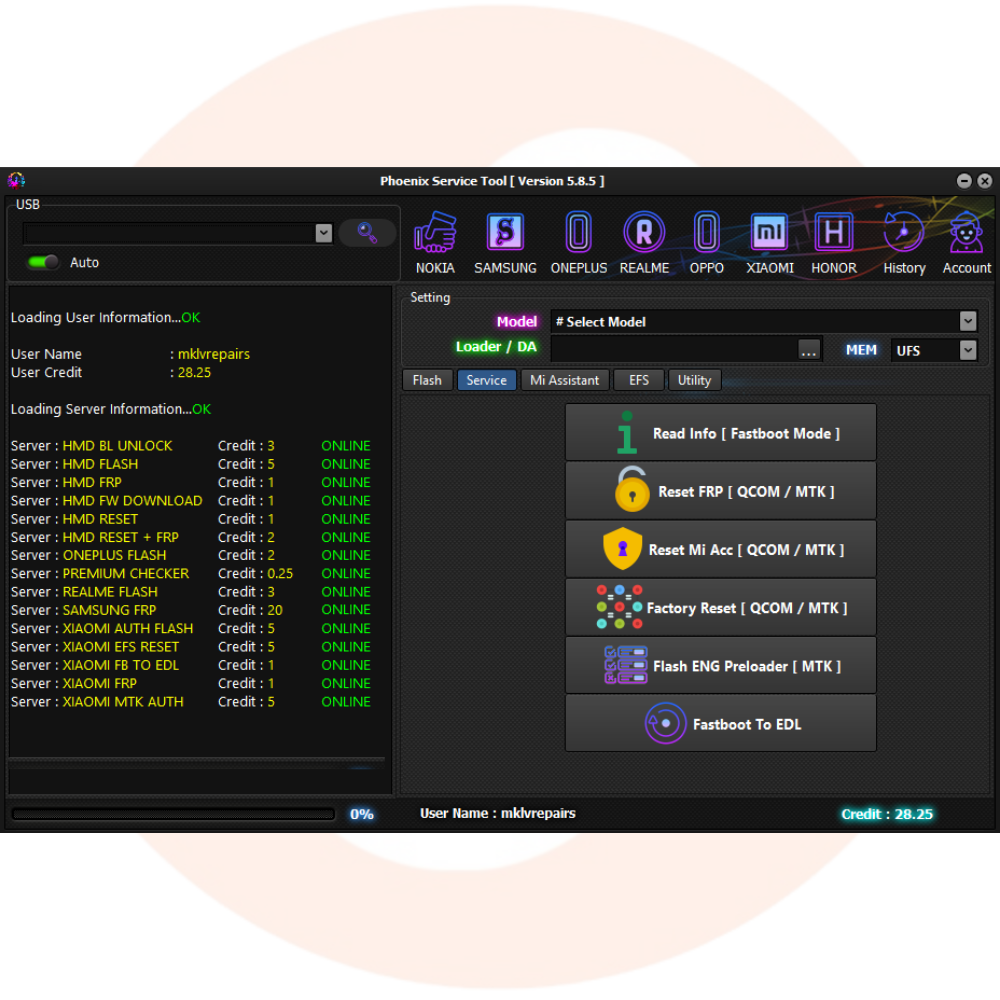Open the SAMSUNG brand section
Image resolution: width=1000 pixels, height=1000 pixels.
(505, 243)
